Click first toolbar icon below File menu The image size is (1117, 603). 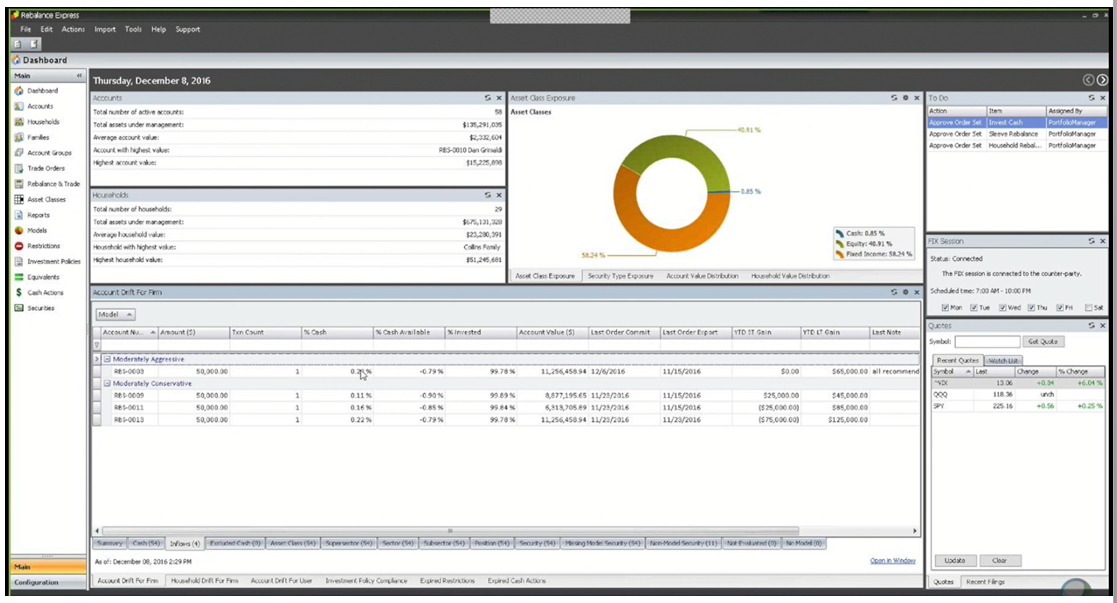(18, 44)
